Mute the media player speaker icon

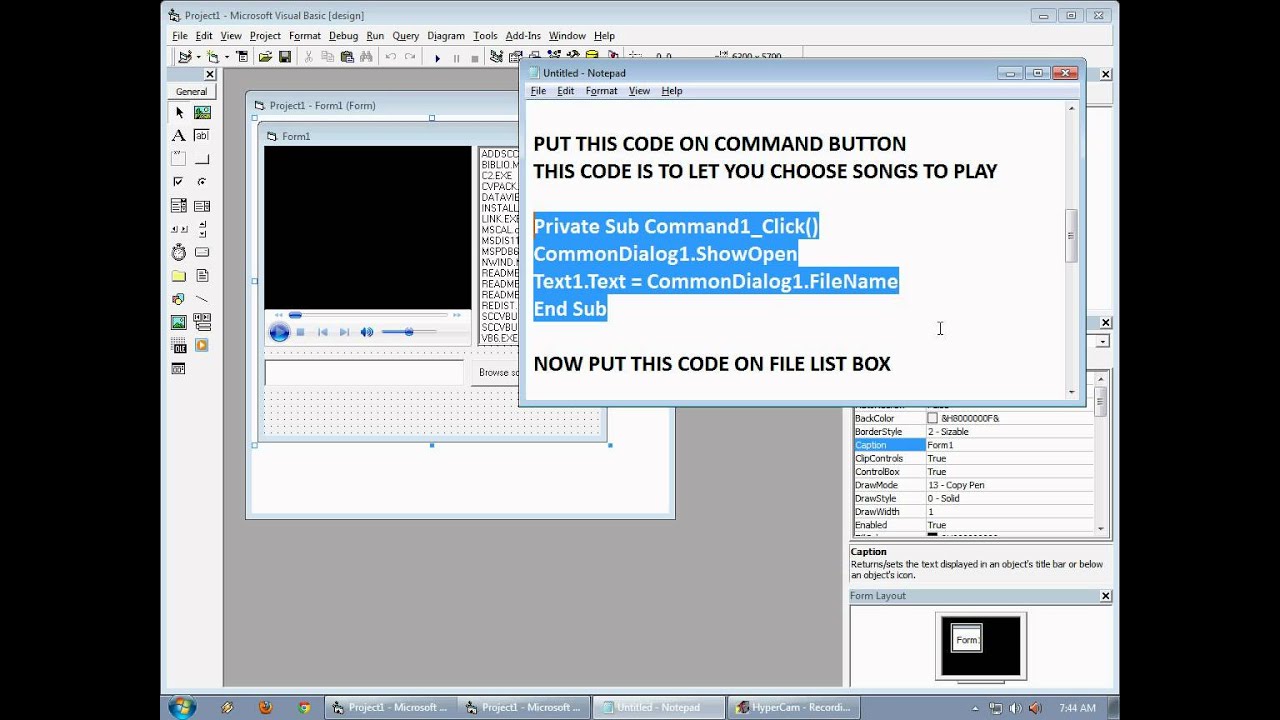pos(367,332)
